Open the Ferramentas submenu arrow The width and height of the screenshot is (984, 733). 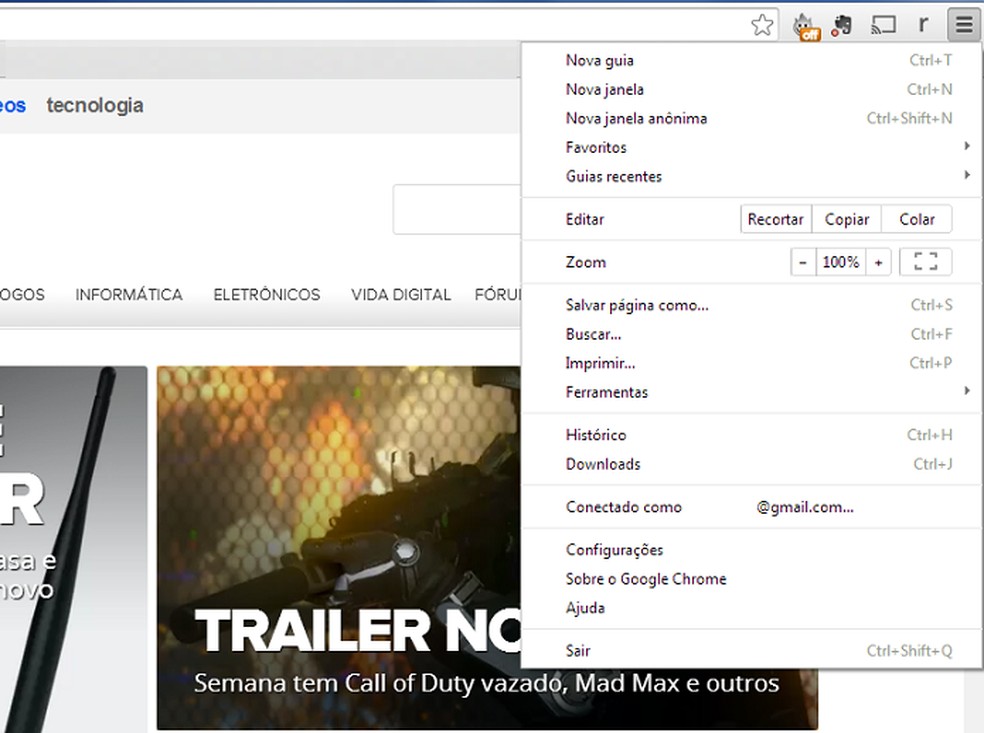[966, 391]
